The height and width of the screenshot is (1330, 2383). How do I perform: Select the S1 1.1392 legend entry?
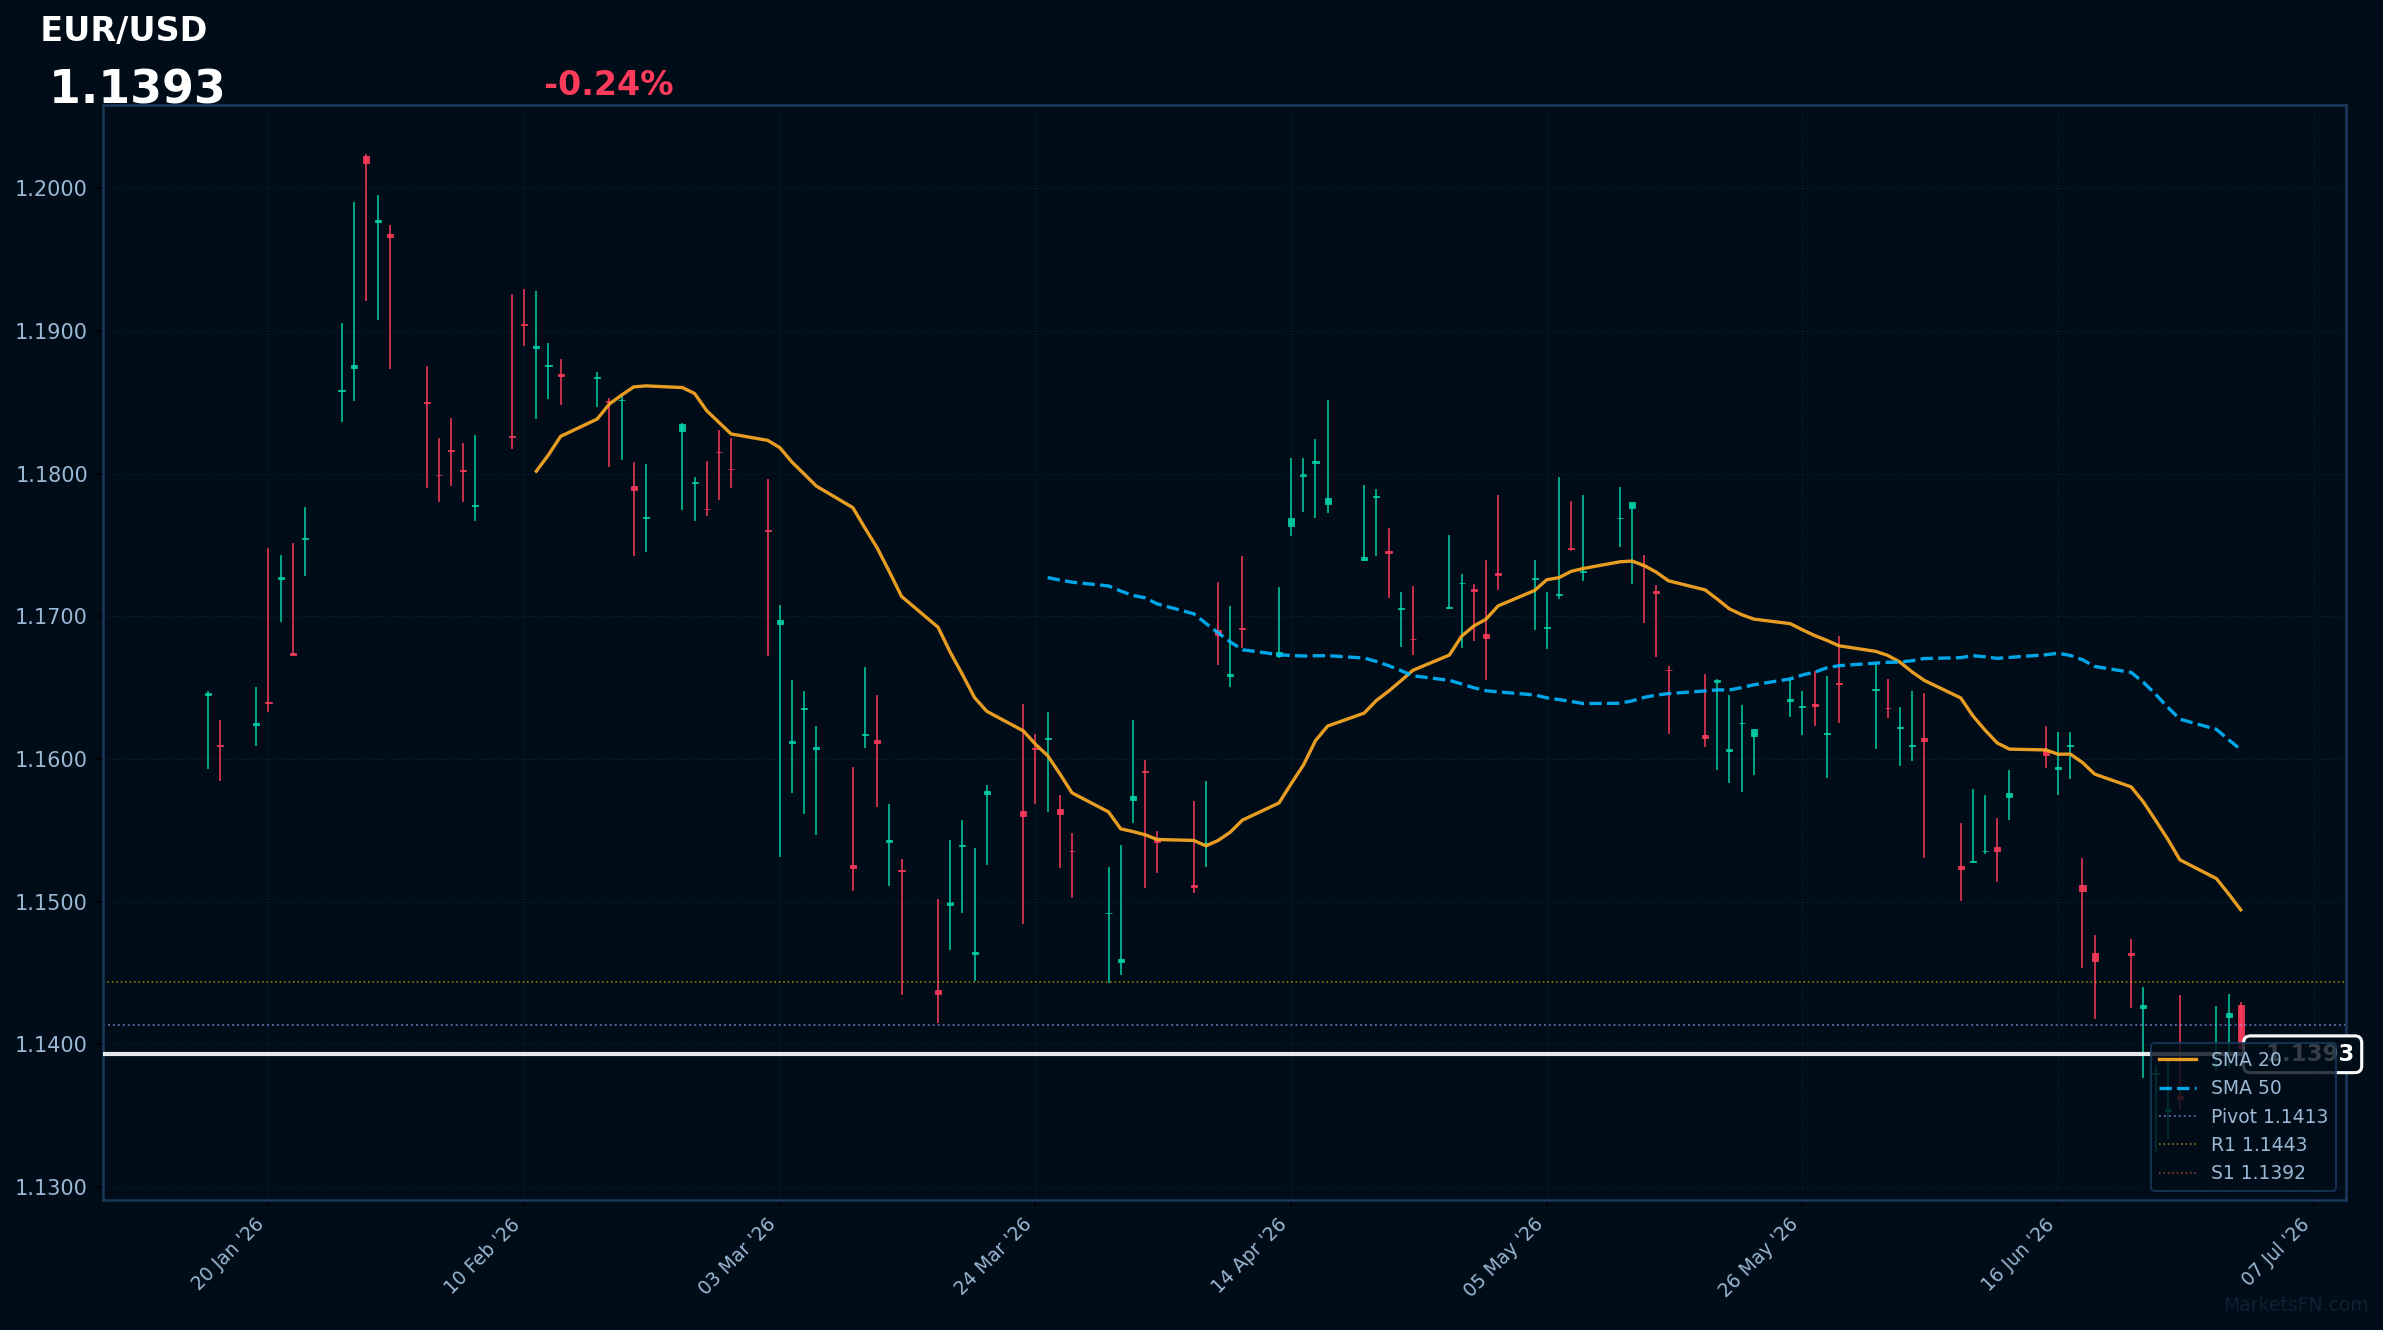tap(2232, 1173)
